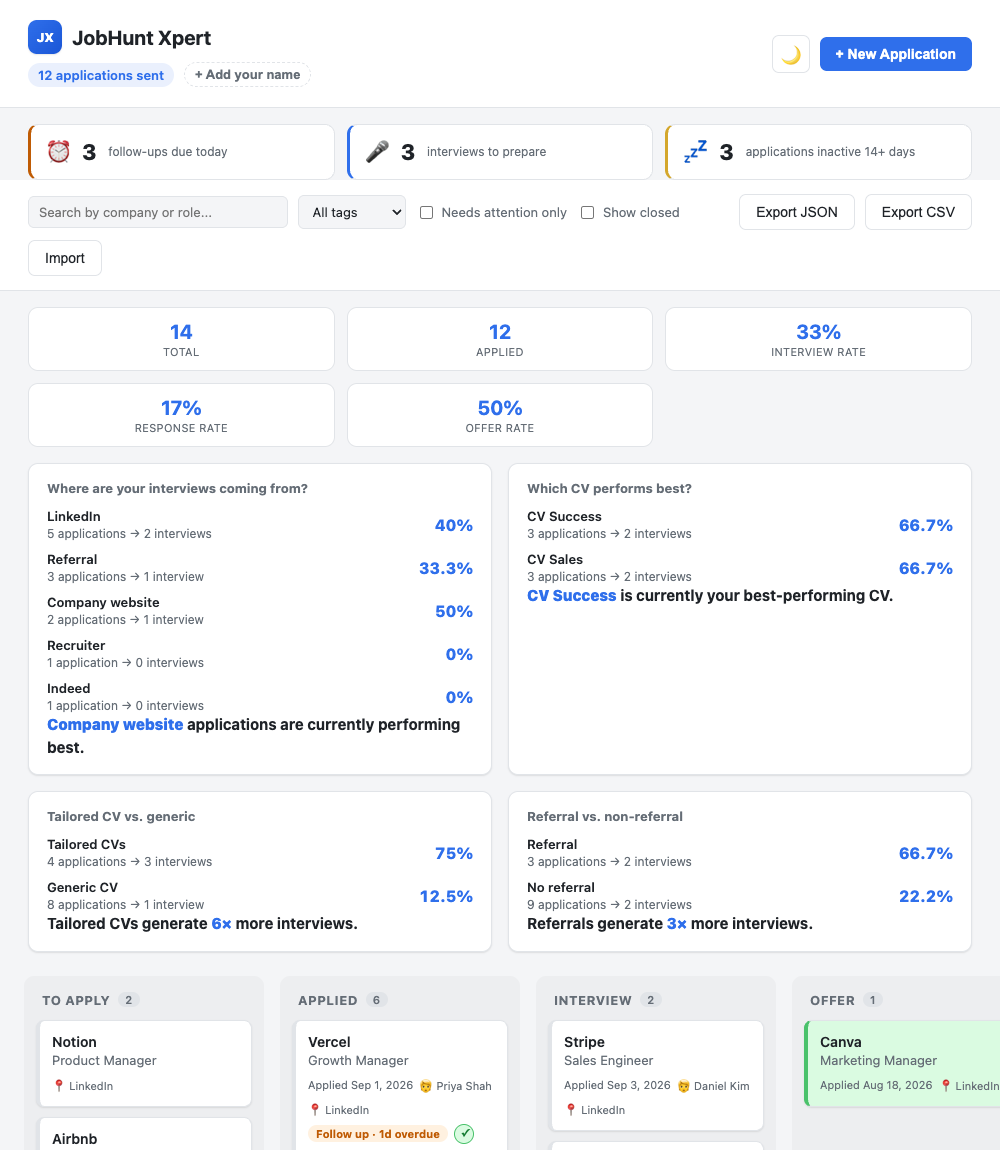Click the 12 applications sent badge
Viewport: 1000px width, 1150px height.
click(101, 76)
